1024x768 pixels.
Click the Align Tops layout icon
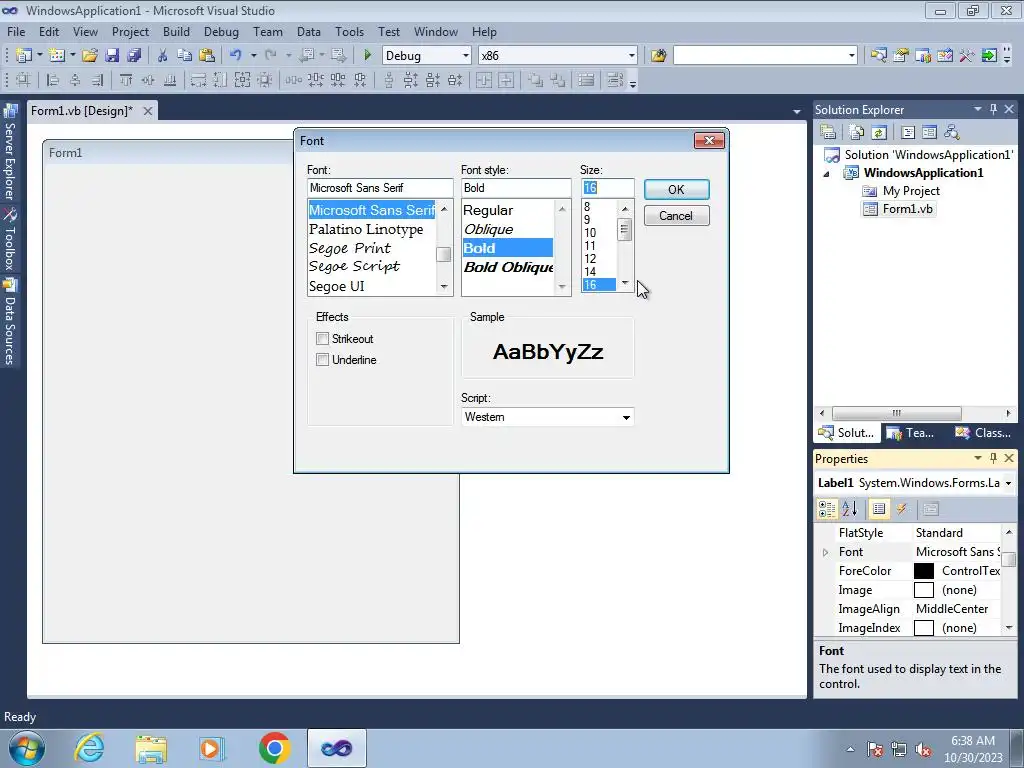126,80
